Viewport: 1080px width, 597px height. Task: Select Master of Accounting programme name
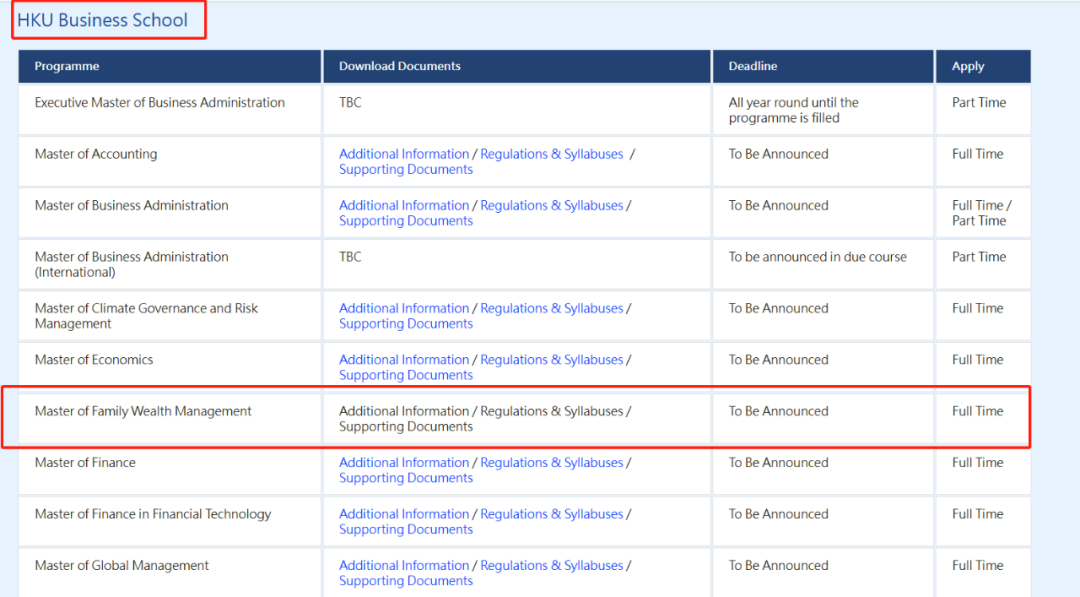pos(96,154)
